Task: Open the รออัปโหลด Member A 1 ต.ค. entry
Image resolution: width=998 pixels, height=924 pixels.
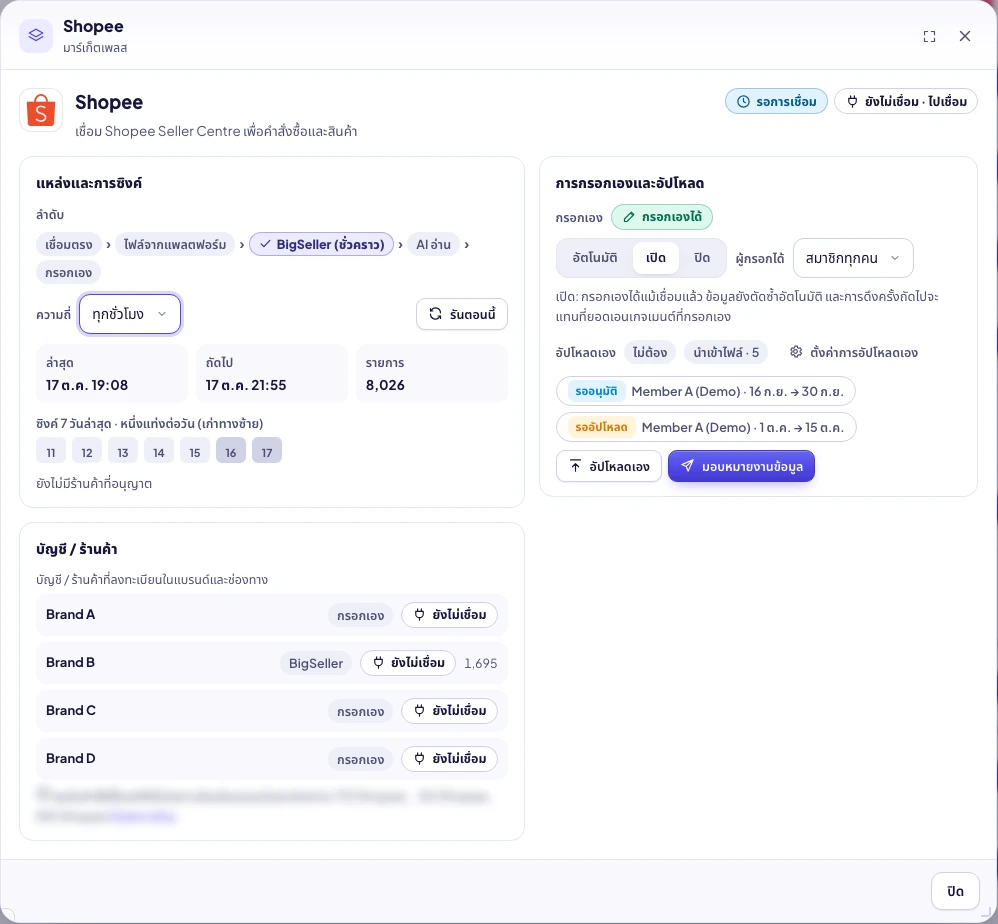Action: point(706,427)
